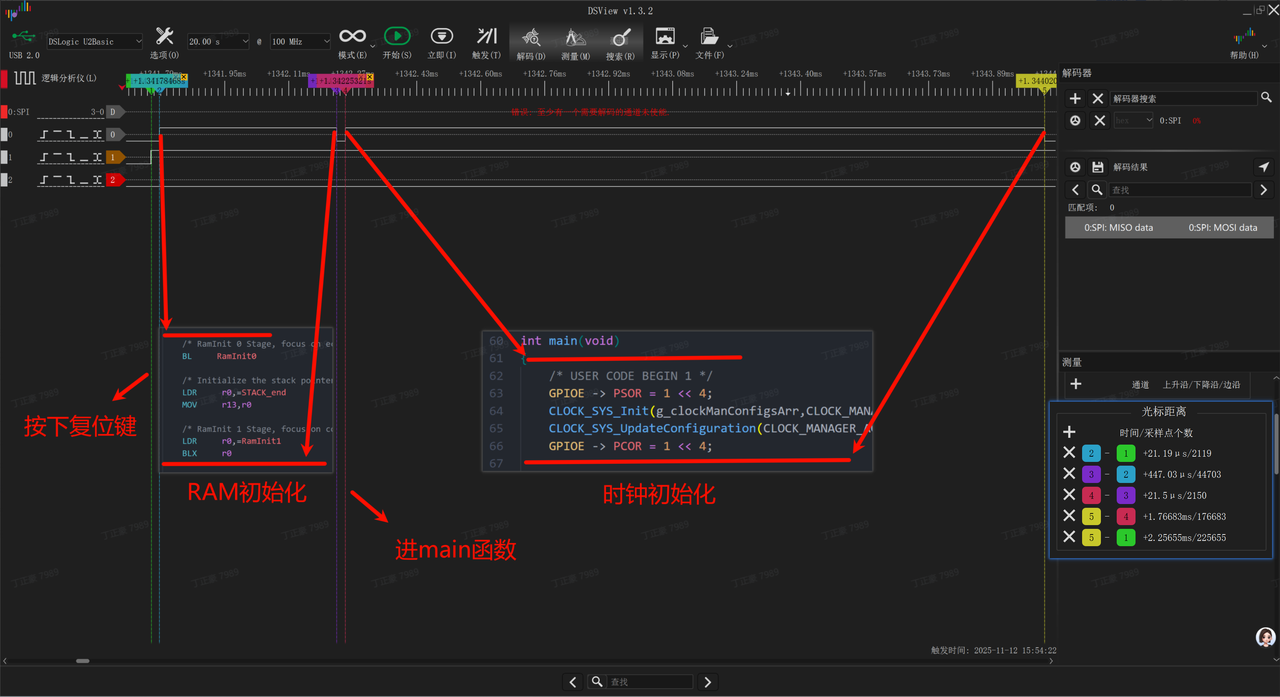This screenshot has height=697, width=1280.
Task: Open the 选项 (Options) wrench tool
Action: (164, 38)
